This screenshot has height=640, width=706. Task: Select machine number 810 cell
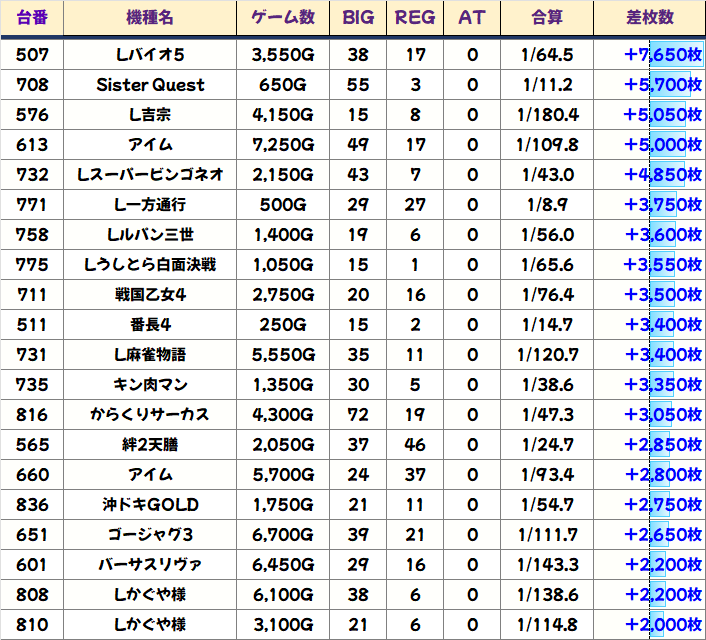pyautogui.click(x=32, y=625)
